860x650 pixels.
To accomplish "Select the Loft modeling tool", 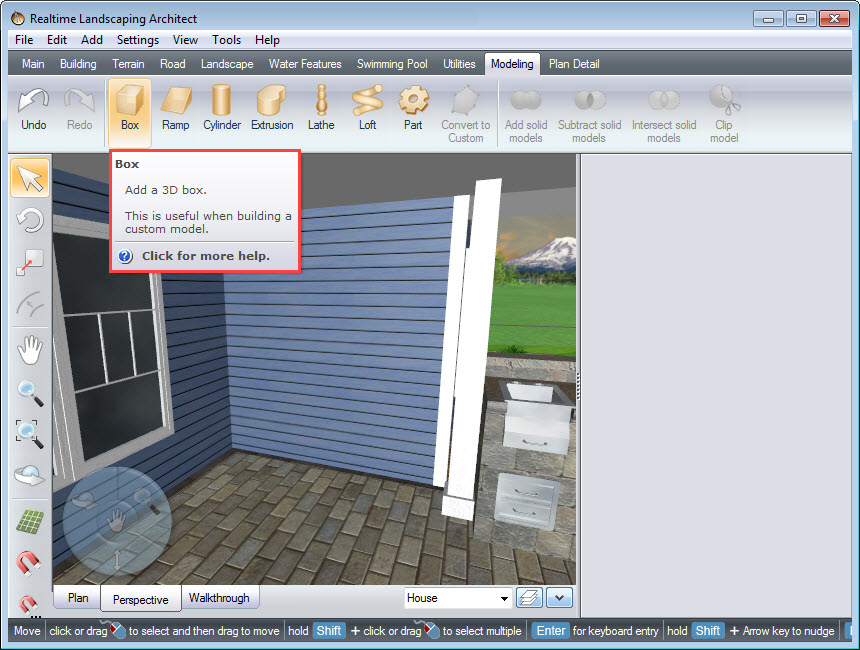I will click(367, 110).
